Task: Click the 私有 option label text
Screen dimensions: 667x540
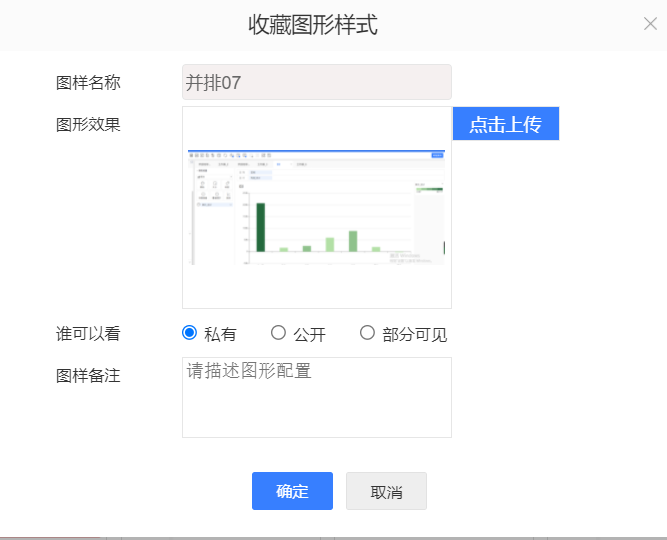Action: point(220,334)
